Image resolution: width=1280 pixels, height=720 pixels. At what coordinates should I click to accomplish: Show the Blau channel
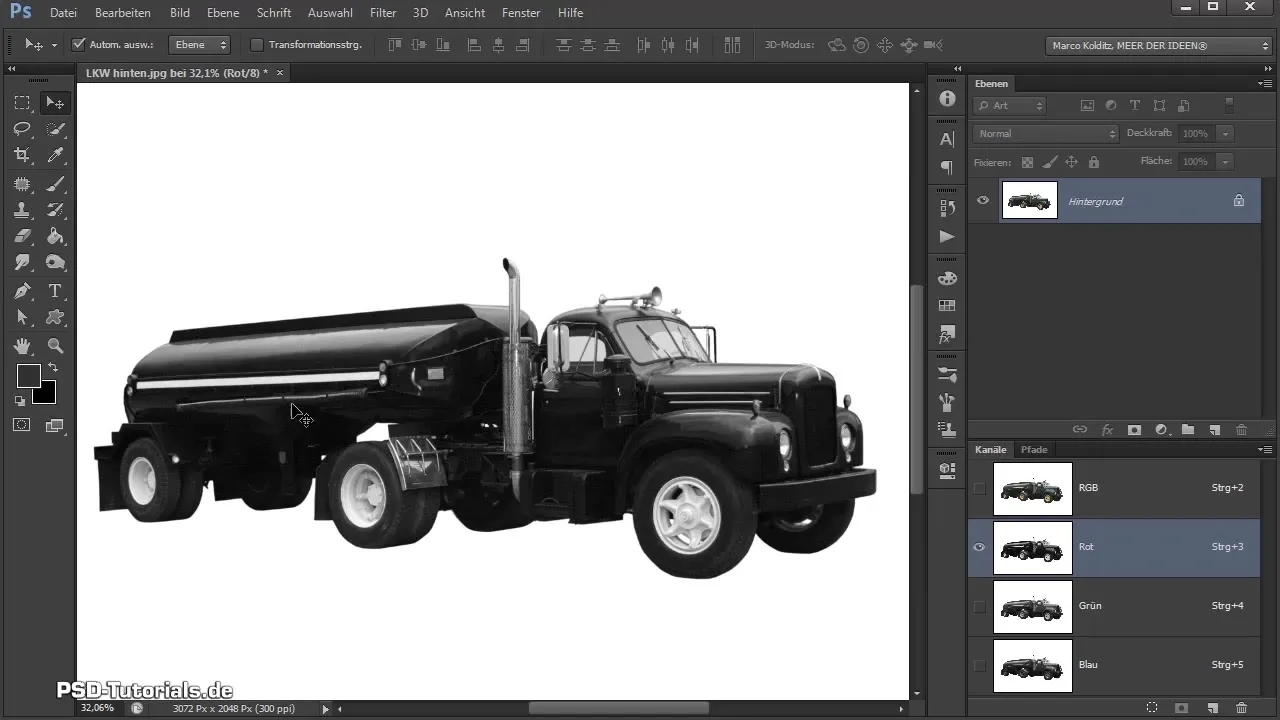pos(979,665)
